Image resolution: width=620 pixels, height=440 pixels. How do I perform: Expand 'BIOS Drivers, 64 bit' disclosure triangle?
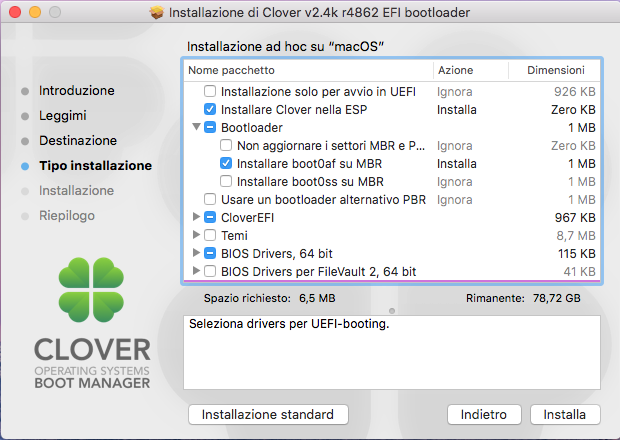pyautogui.click(x=196, y=253)
